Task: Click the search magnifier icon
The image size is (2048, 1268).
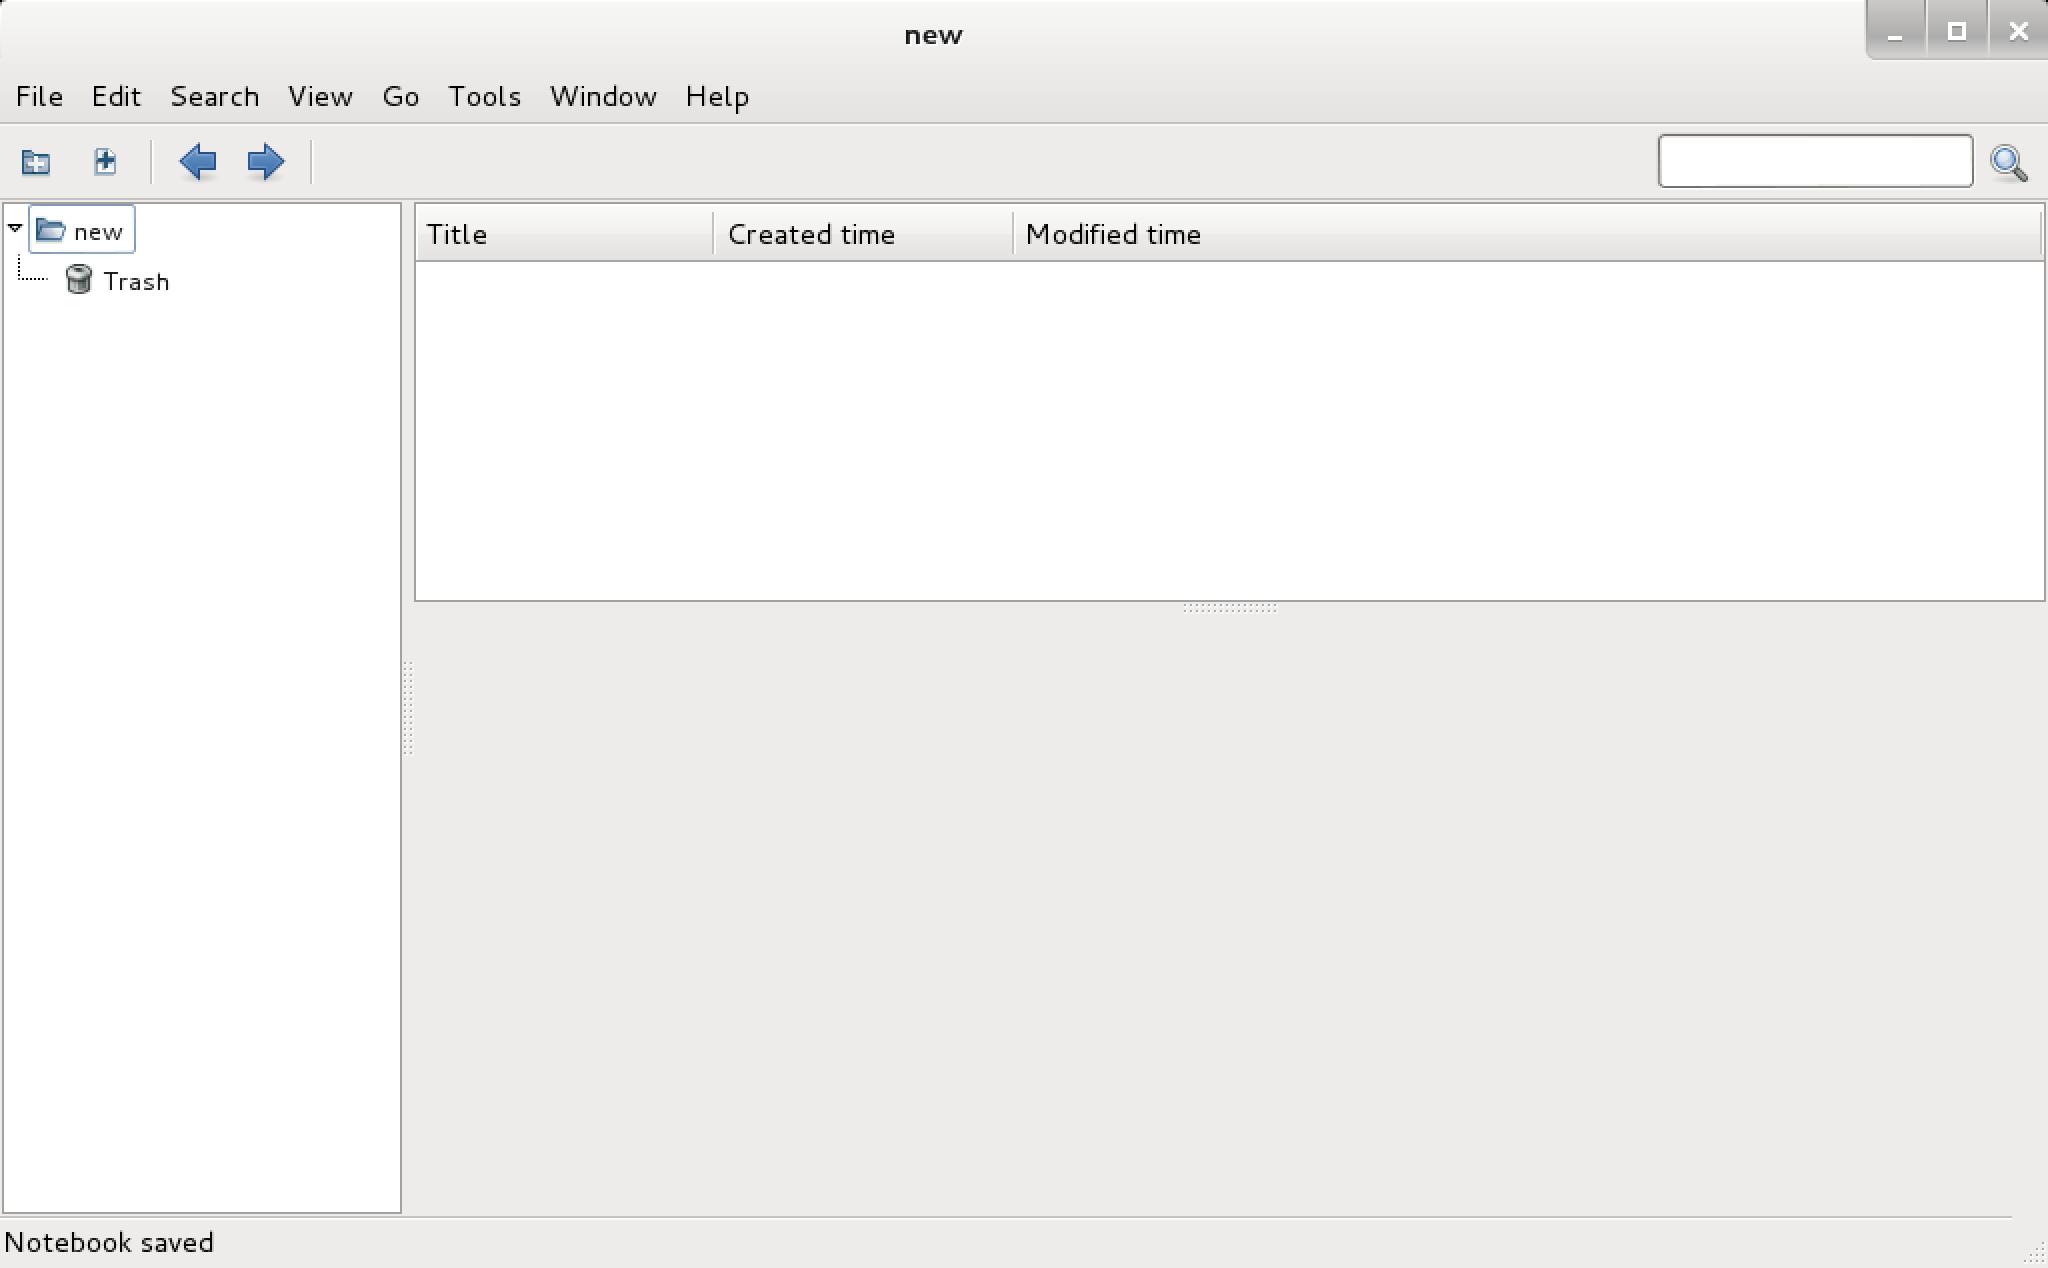Action: pyautogui.click(x=2011, y=161)
